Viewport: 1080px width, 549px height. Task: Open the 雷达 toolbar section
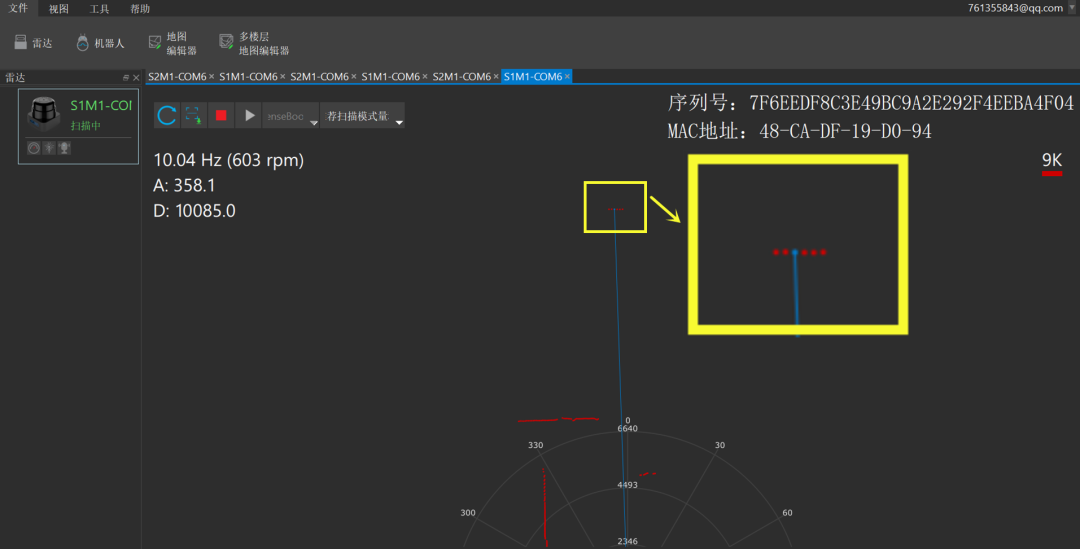(33, 43)
